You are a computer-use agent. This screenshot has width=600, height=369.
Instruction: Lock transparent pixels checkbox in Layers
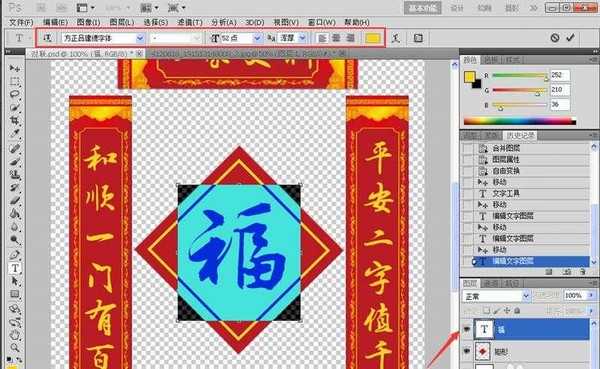(486, 311)
